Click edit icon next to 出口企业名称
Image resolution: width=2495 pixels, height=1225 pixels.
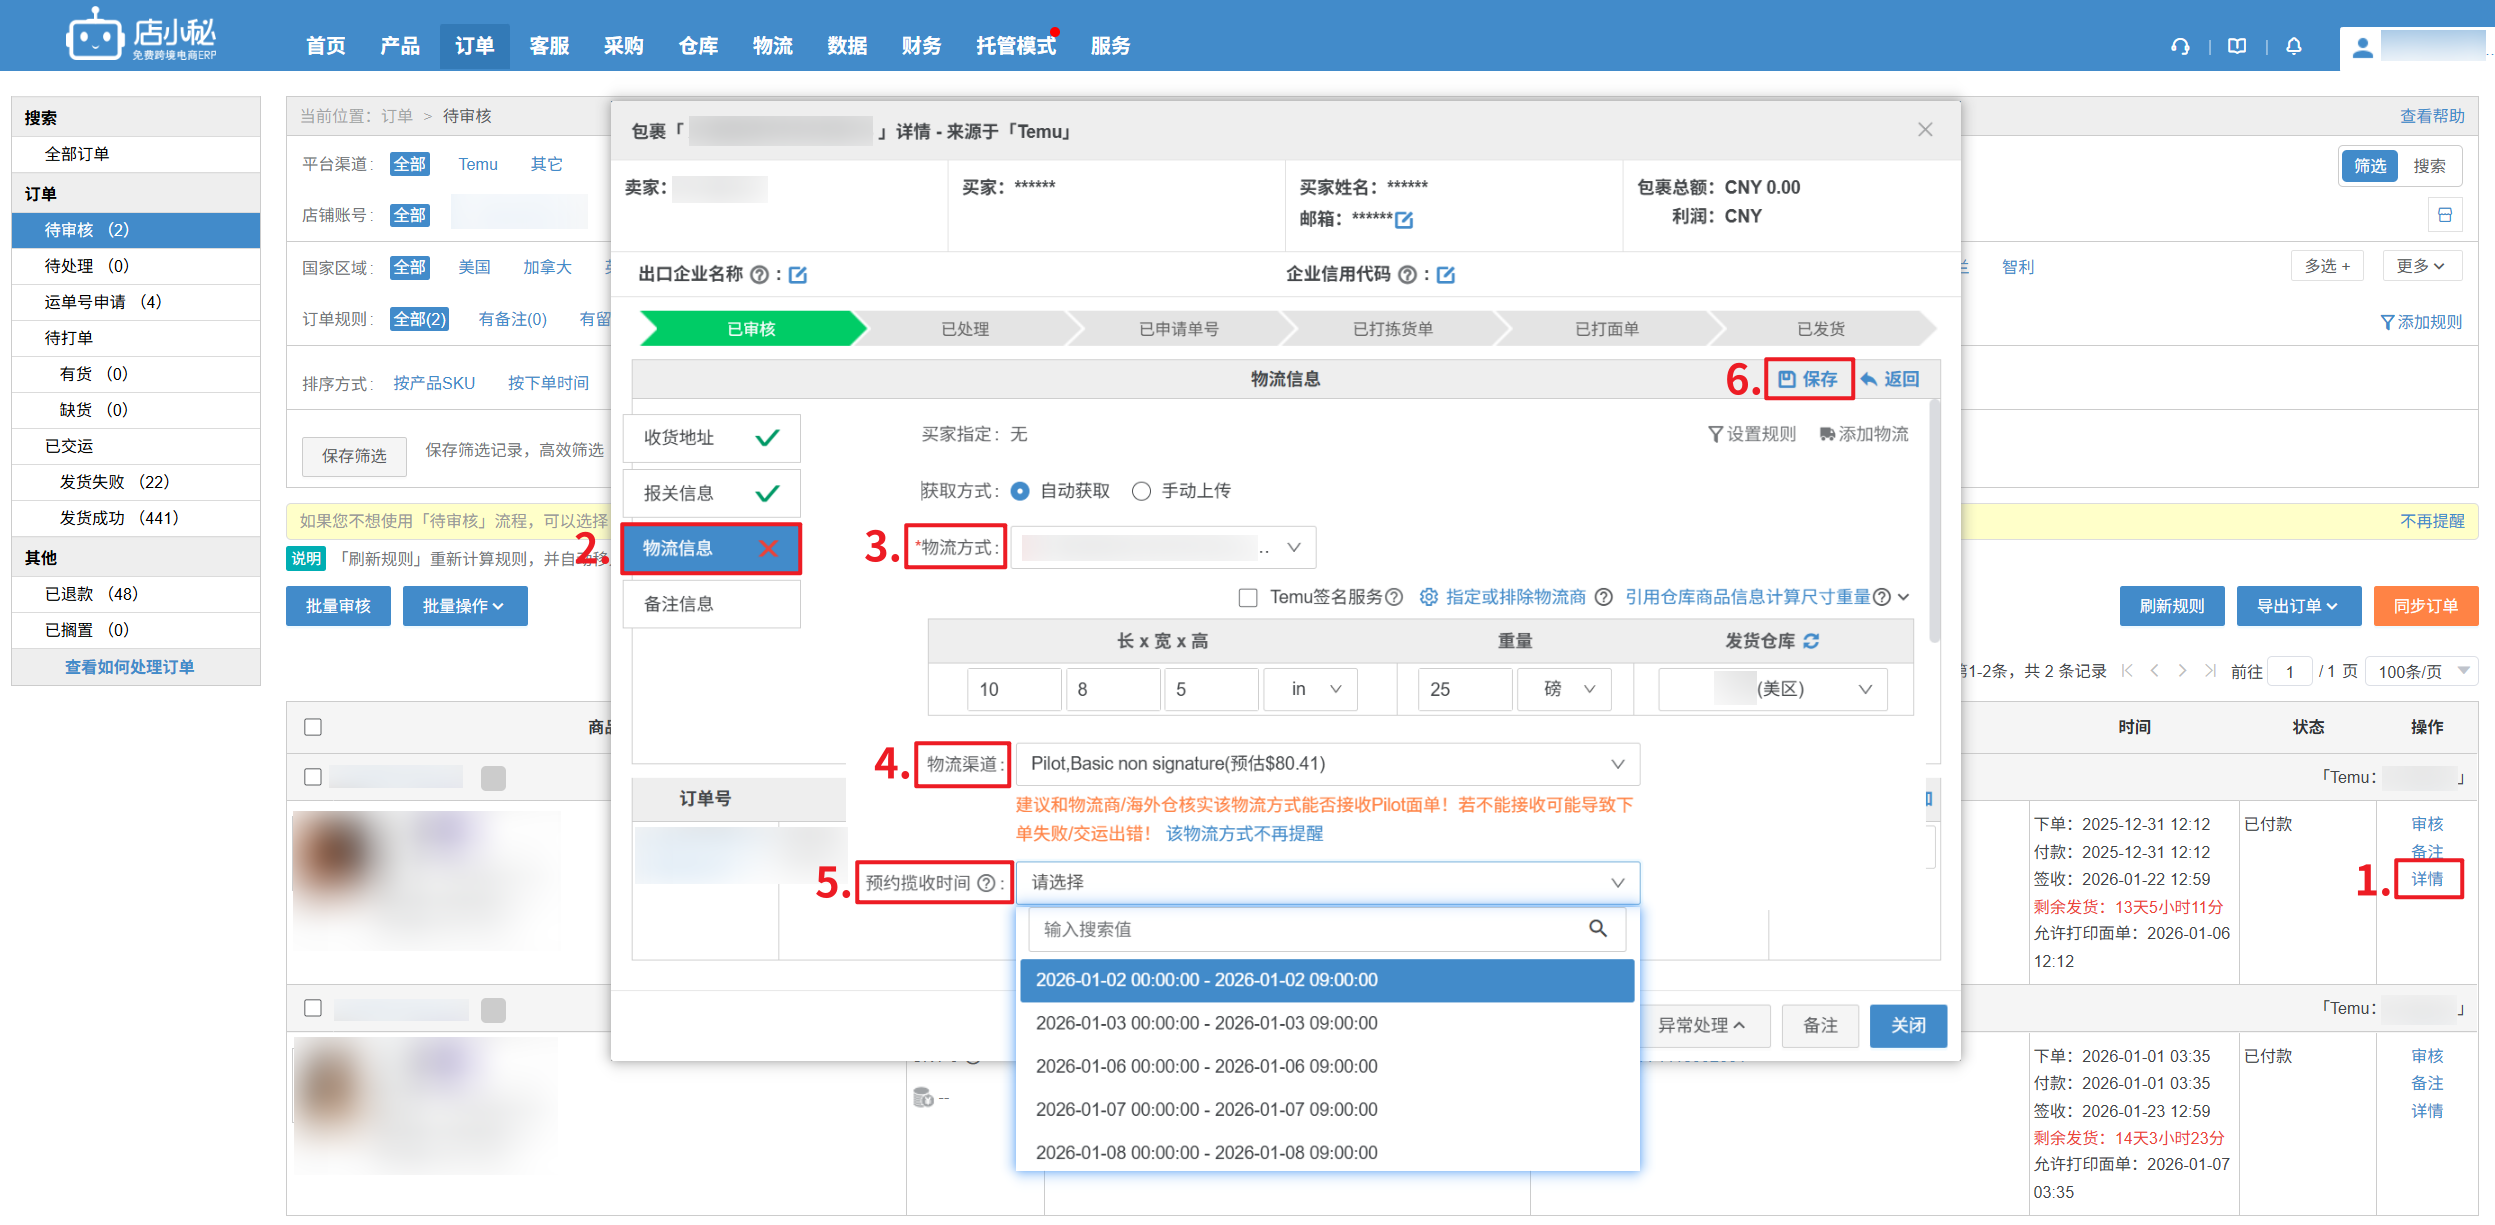797,275
